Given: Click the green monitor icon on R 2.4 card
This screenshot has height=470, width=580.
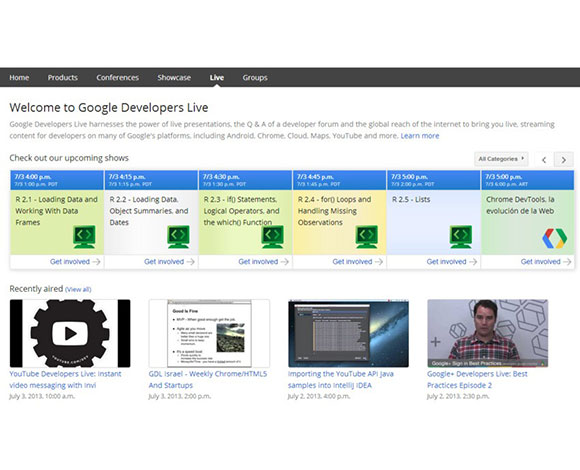Looking at the screenshot, I should (367, 237).
